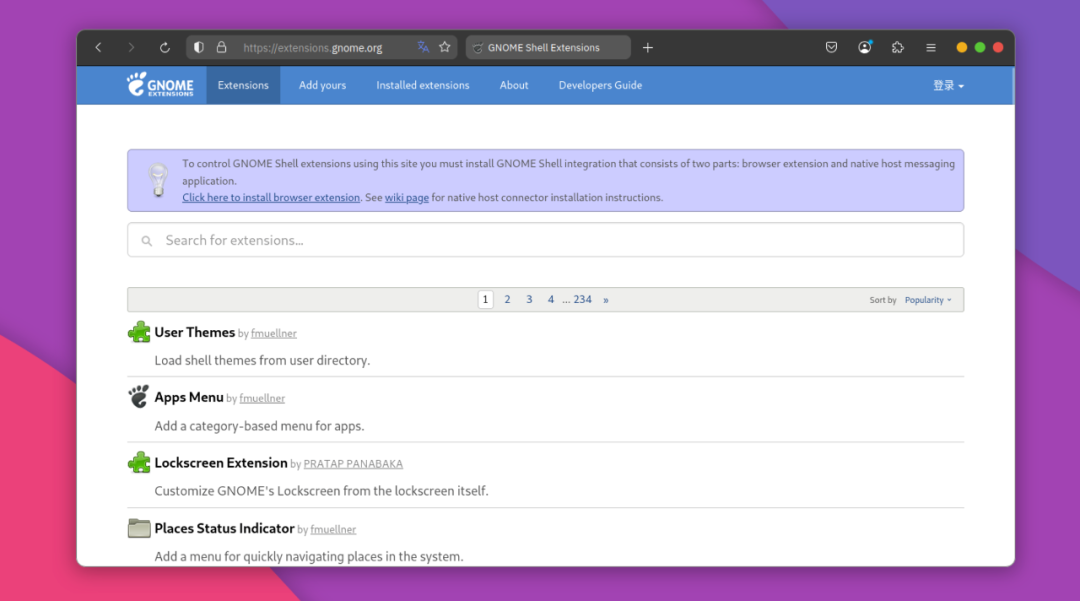This screenshot has height=601, width=1080.
Task: Click the lightbulb icon in the notice
Action: [x=158, y=180]
